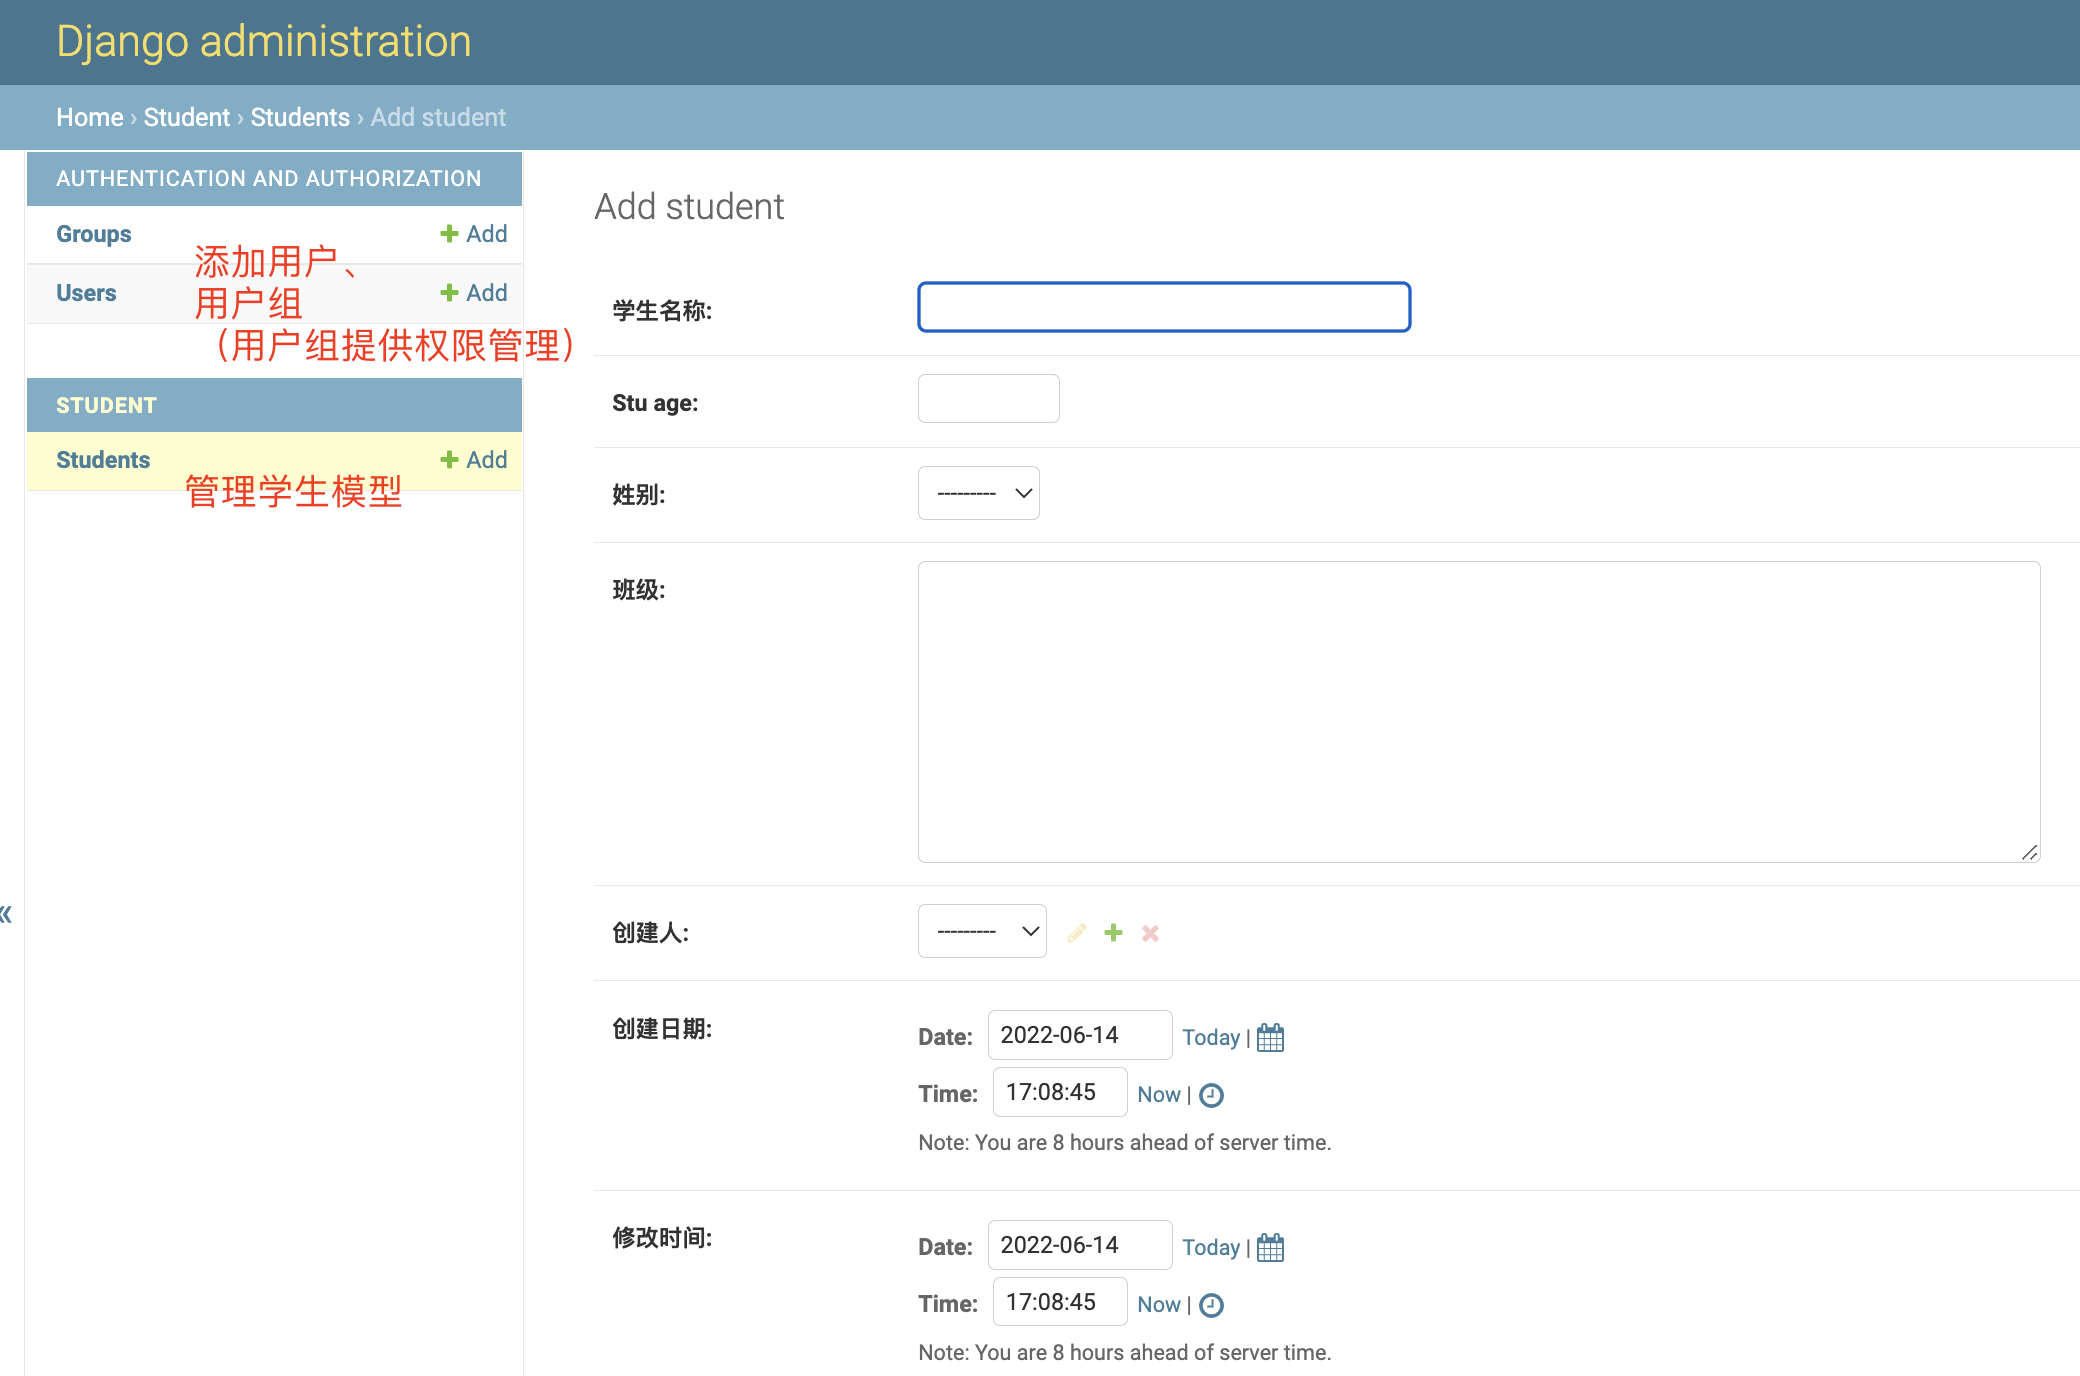Click + Add next to Students
The height and width of the screenshot is (1376, 2080).
click(472, 459)
